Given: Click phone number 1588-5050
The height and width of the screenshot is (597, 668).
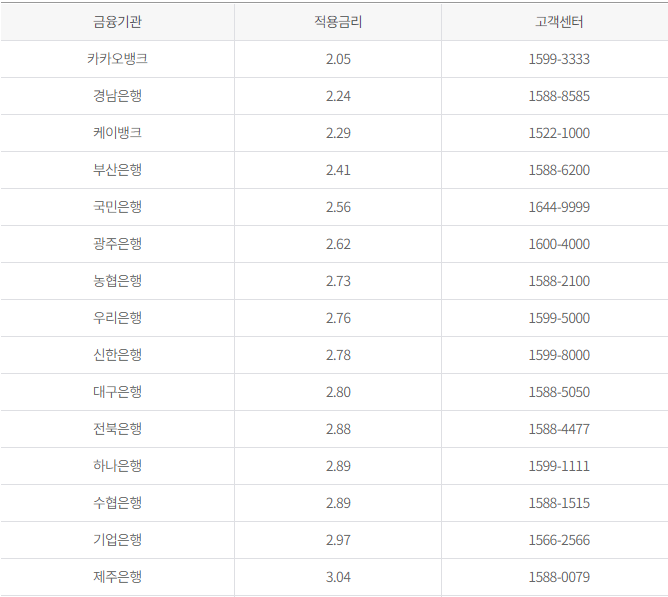Looking at the screenshot, I should [559, 392].
